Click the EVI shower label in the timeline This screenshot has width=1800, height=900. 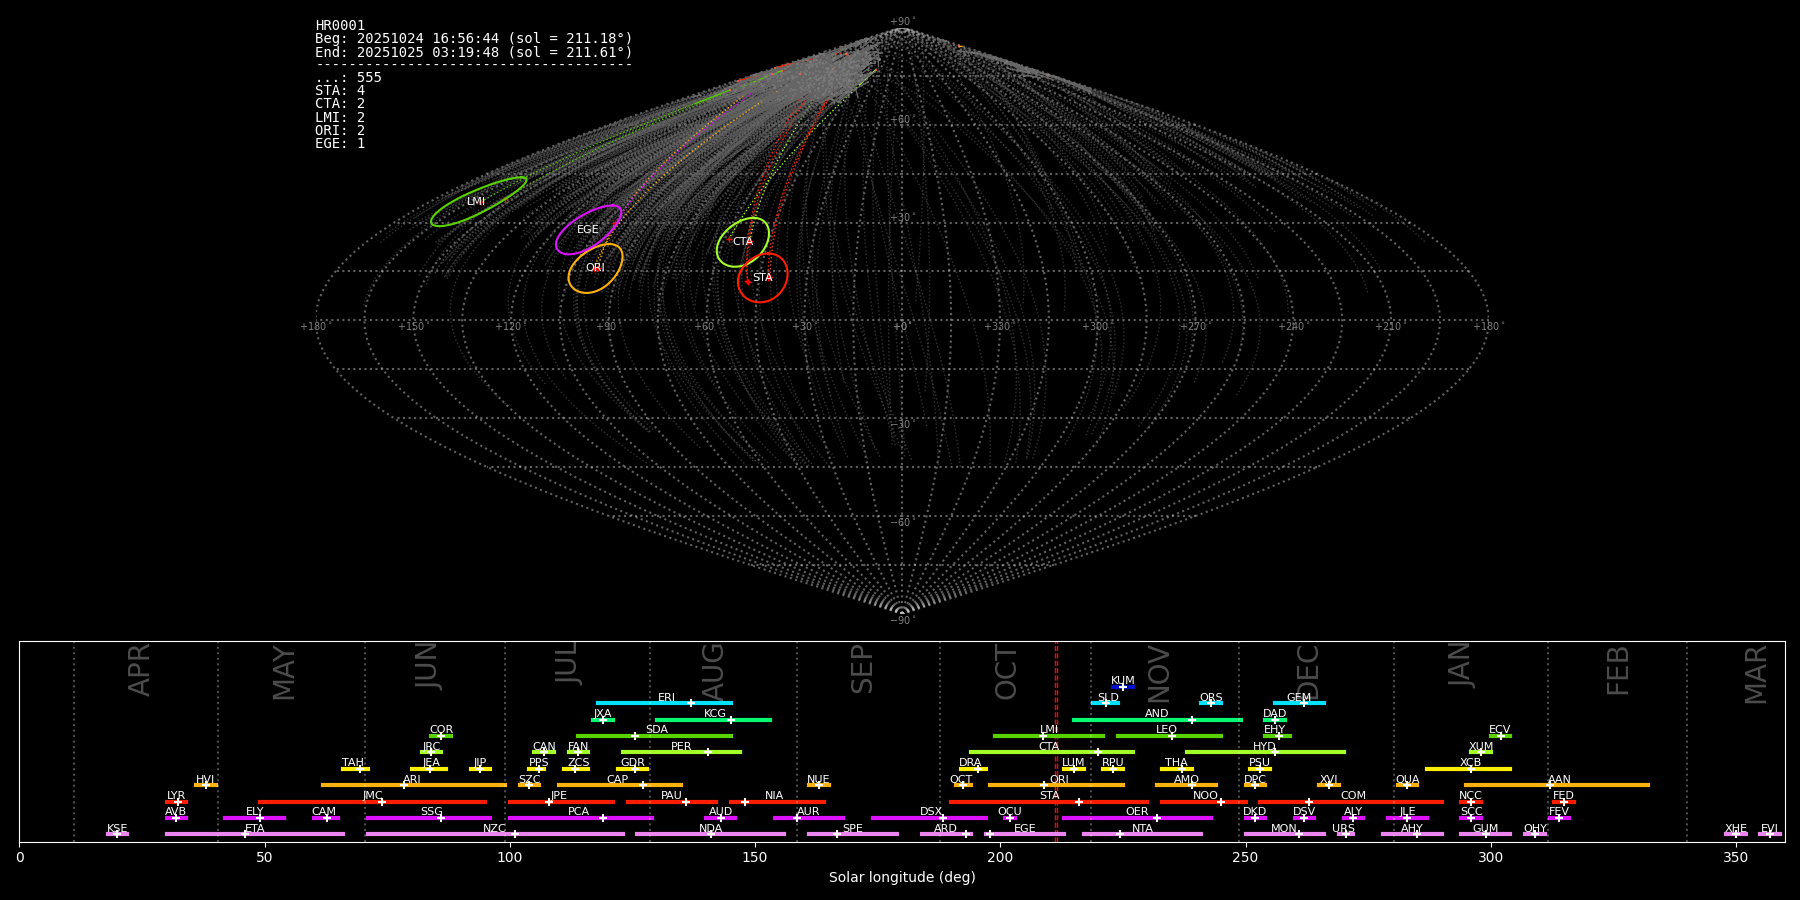(1770, 829)
